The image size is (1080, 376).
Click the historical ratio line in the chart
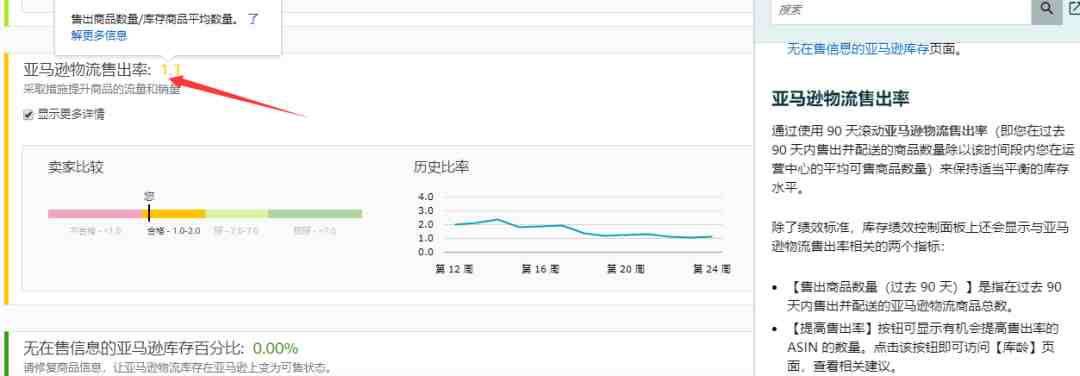583,229
